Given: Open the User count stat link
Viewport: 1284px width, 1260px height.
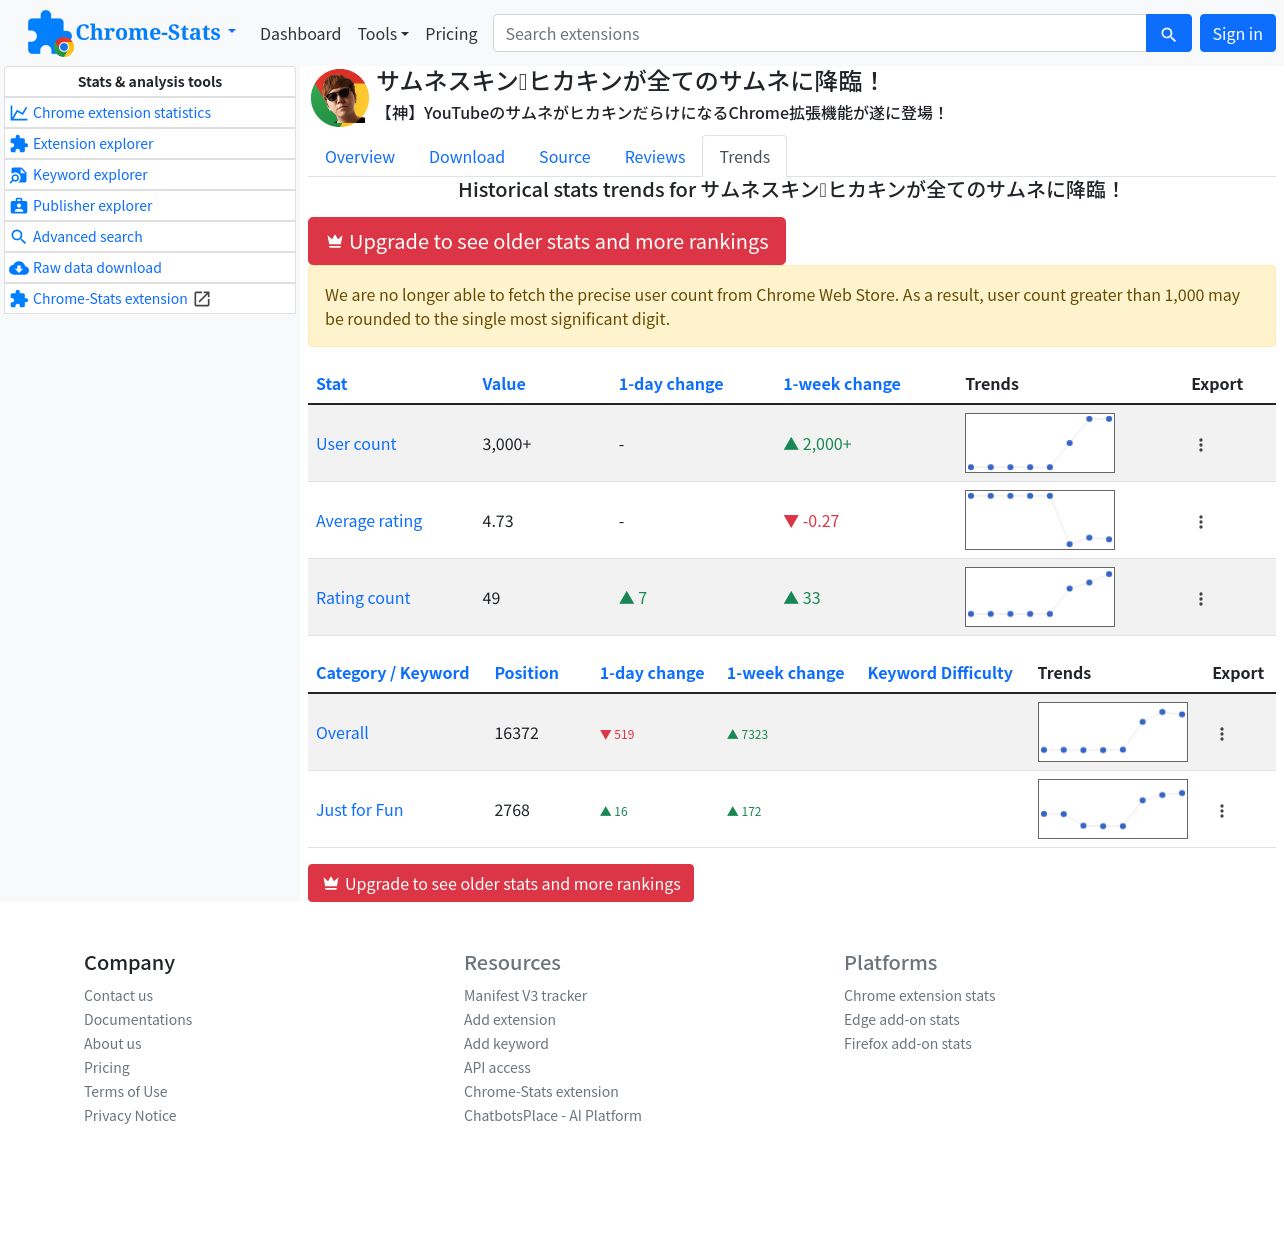Looking at the screenshot, I should click(356, 444).
